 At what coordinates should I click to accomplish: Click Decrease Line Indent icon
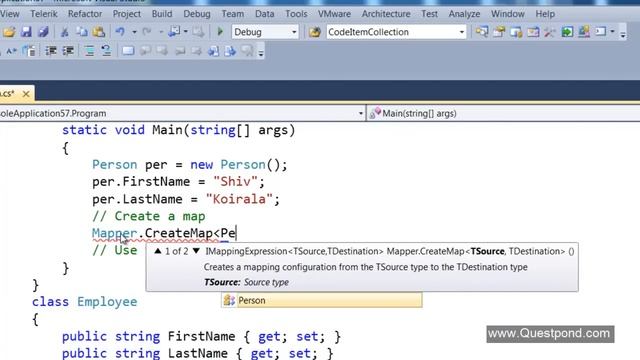pos(51,51)
